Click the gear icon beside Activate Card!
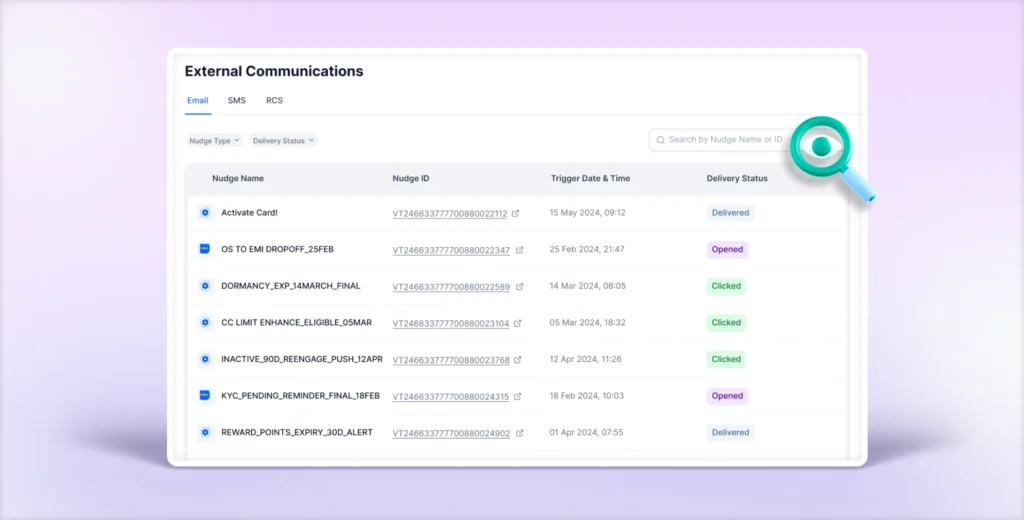Viewport: 1024px width, 520px height. 205,213
